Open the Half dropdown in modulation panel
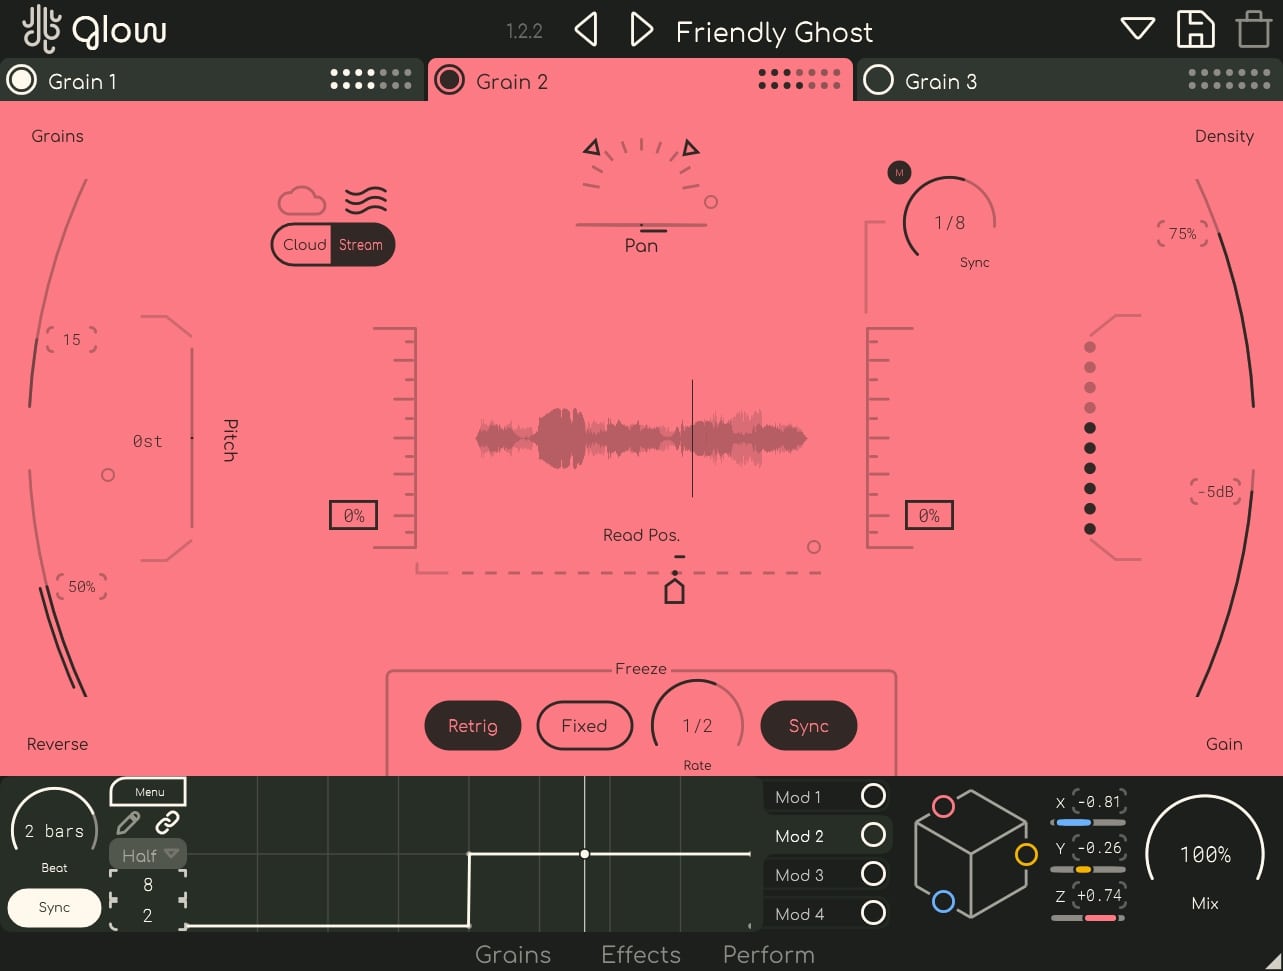This screenshot has height=971, width=1283. (x=147, y=855)
